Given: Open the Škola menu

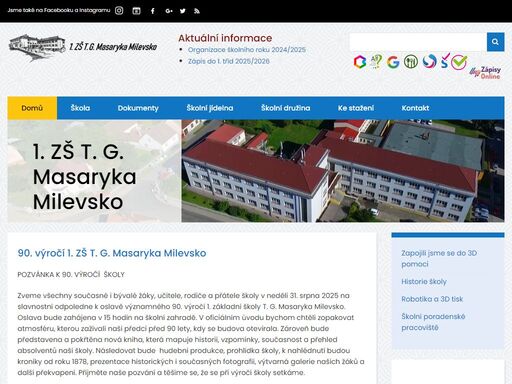Looking at the screenshot, I should [80, 108].
